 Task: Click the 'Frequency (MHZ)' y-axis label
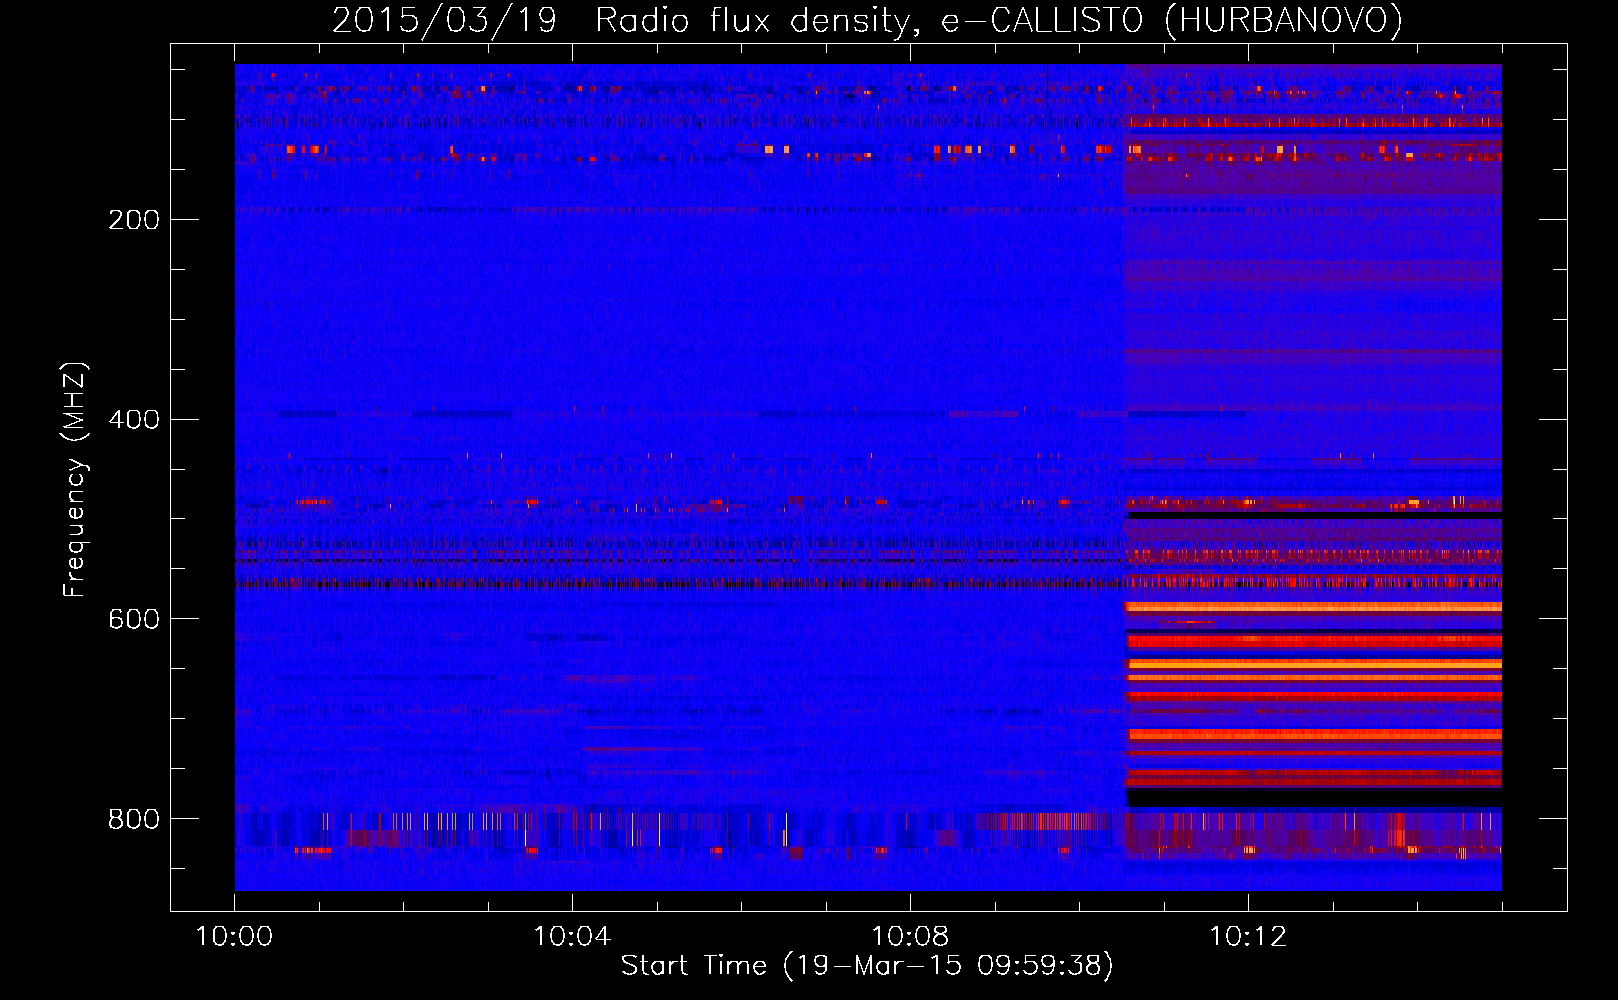(x=75, y=479)
